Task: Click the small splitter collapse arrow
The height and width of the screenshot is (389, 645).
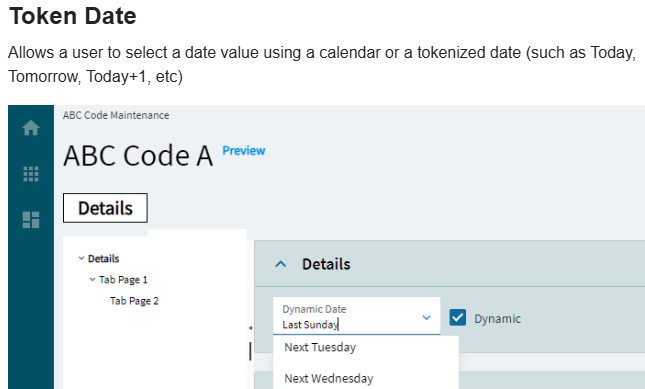Action: coord(250,328)
